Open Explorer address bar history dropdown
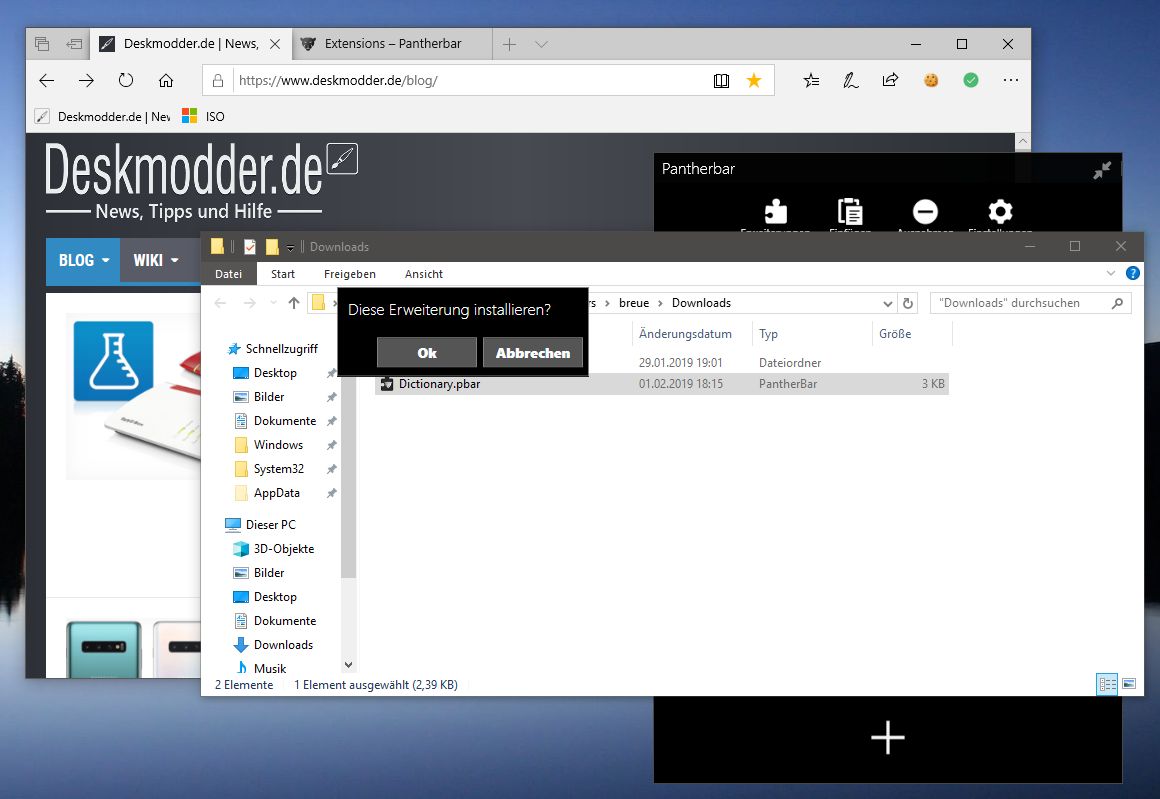Image resolution: width=1160 pixels, height=799 pixels. 888,303
